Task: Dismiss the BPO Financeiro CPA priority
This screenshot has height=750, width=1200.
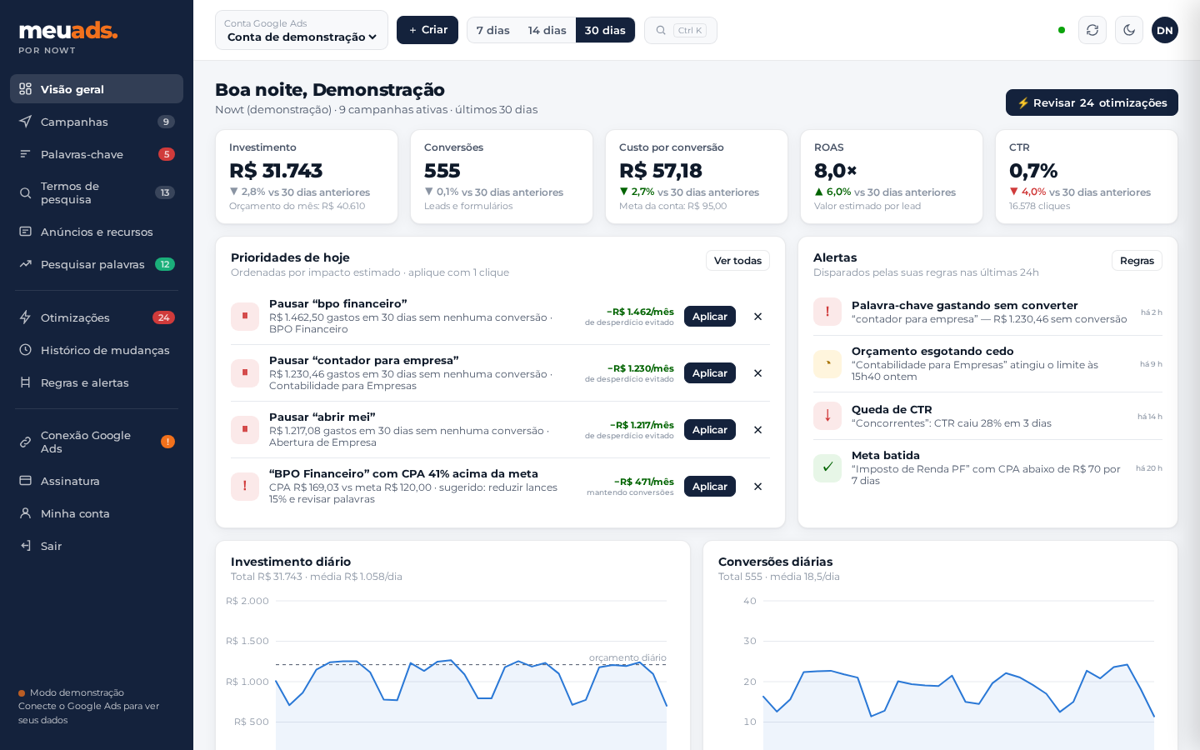Action: (758, 486)
